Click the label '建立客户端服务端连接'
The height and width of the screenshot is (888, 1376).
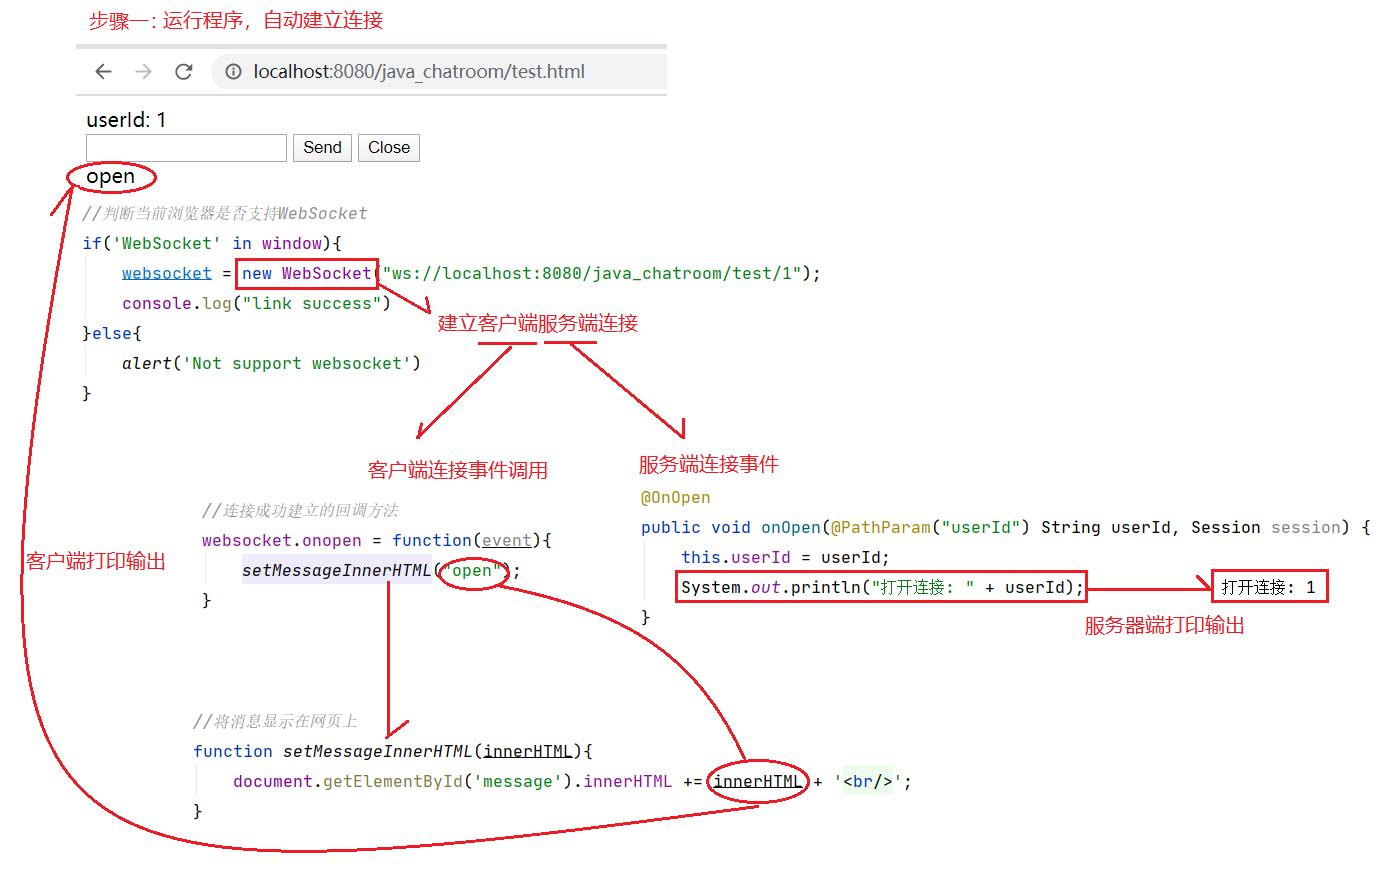coord(538,323)
